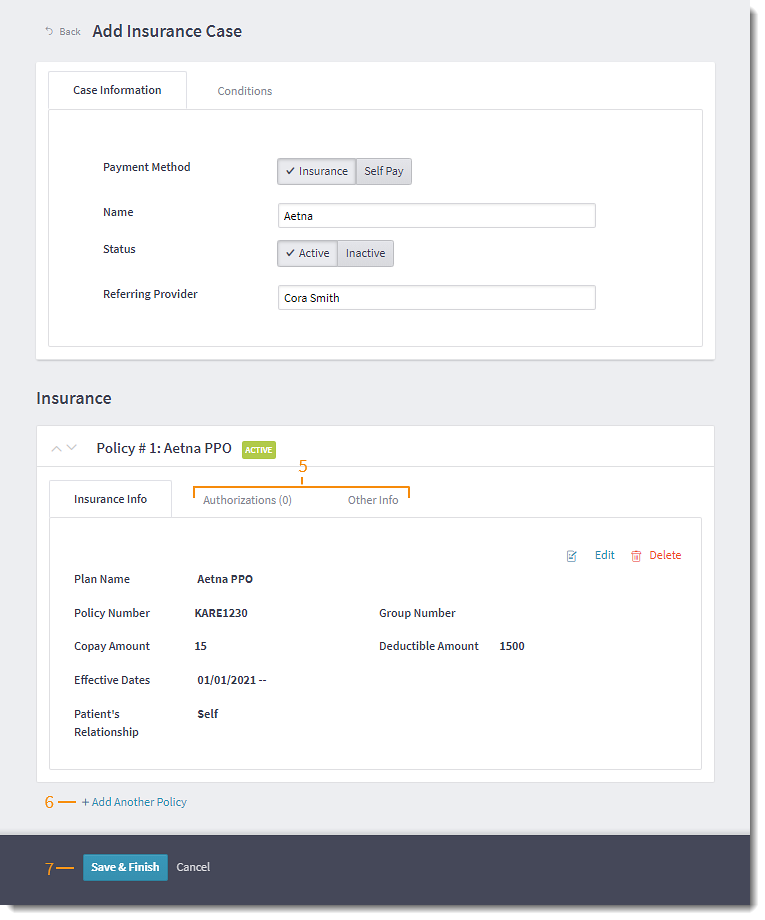Click the Name field containing Aetna
Screen dimensions: 765x920
pos(437,216)
